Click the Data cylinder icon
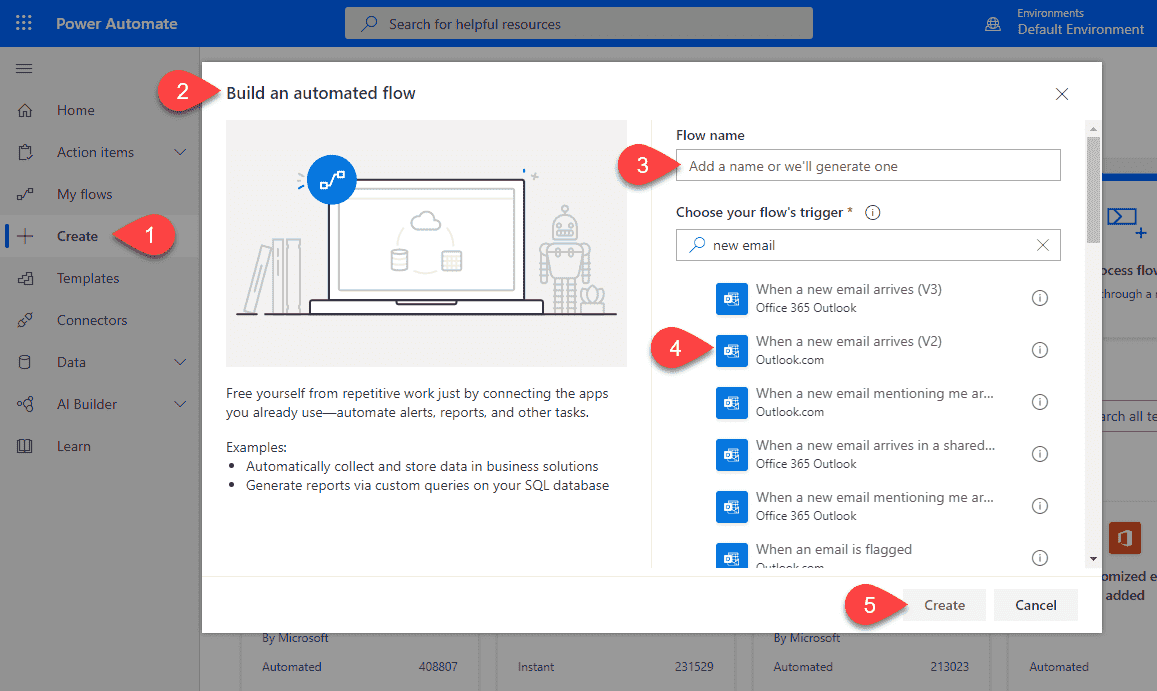 (x=25, y=362)
